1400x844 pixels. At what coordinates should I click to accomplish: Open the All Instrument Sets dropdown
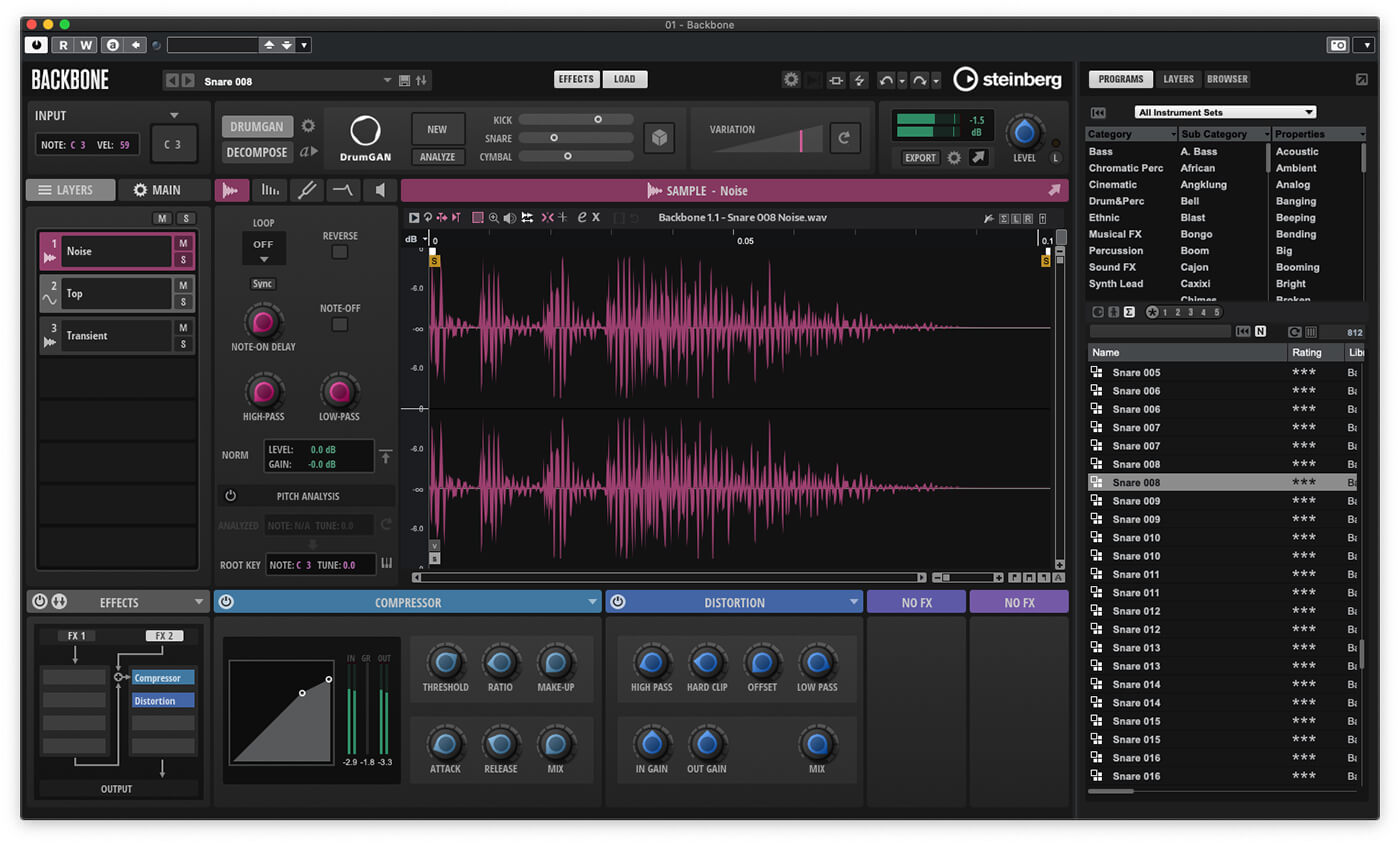tap(1225, 112)
